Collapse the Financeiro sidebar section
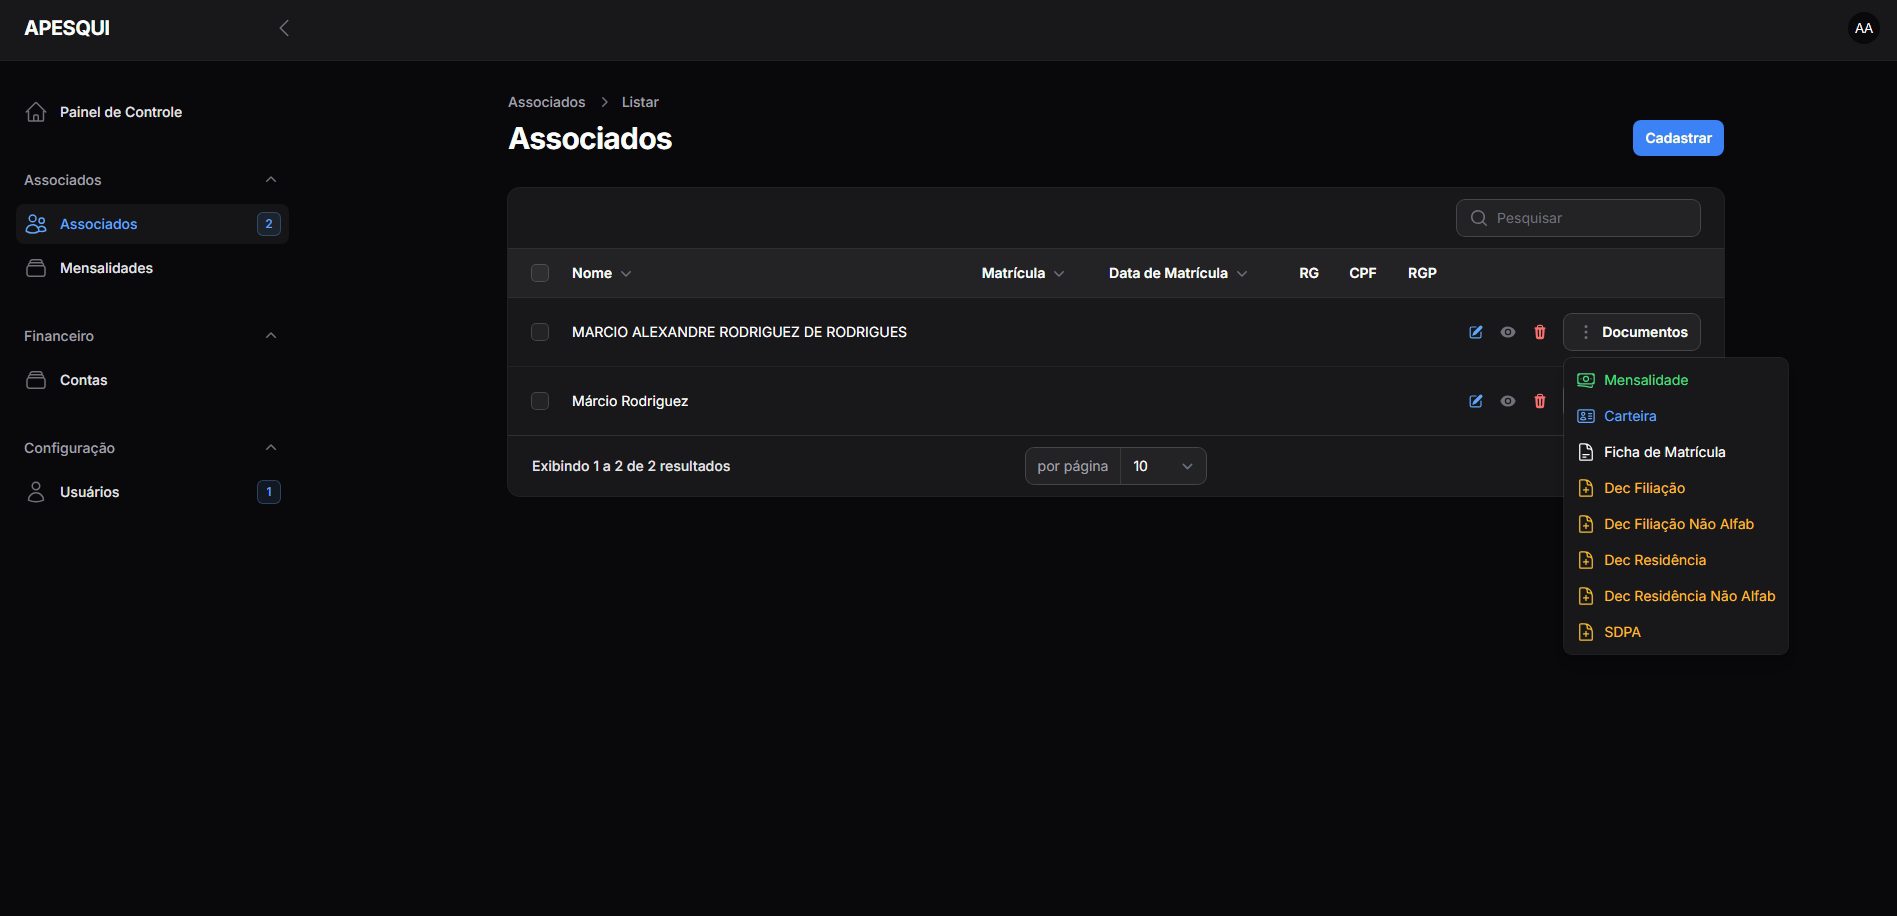1897x916 pixels. tap(270, 336)
